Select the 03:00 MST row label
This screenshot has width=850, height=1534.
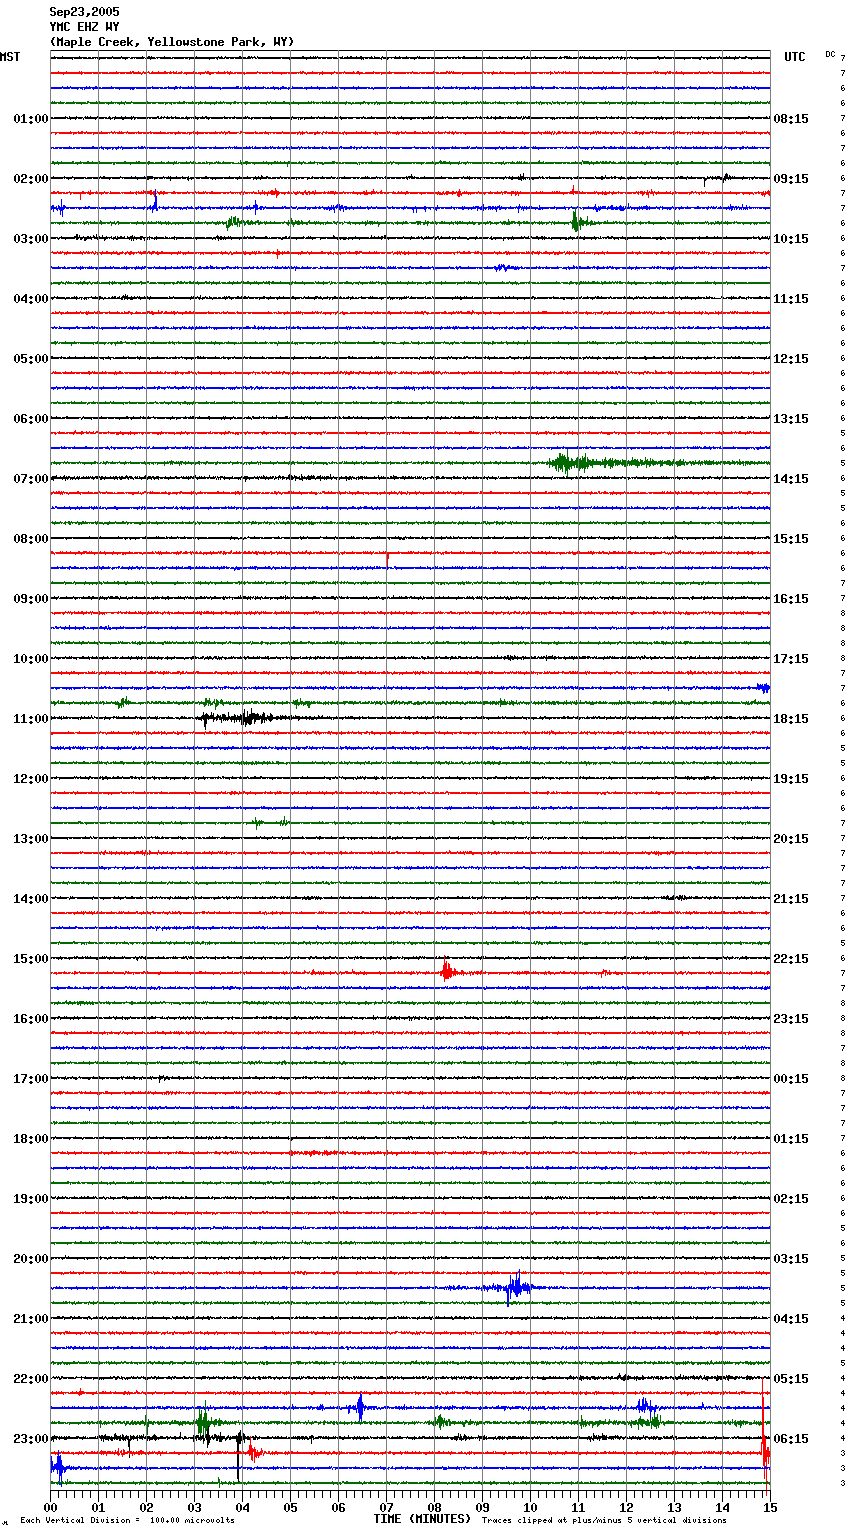coord(30,239)
